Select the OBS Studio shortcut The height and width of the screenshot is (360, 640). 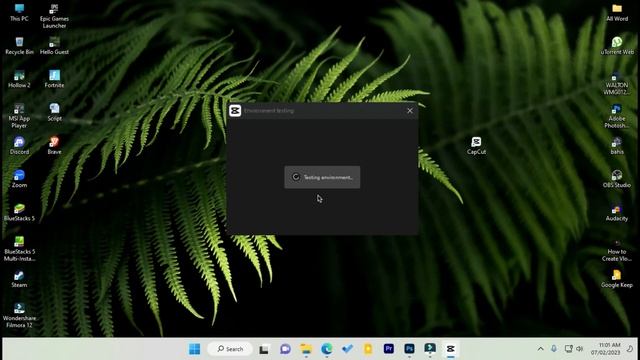pos(617,179)
